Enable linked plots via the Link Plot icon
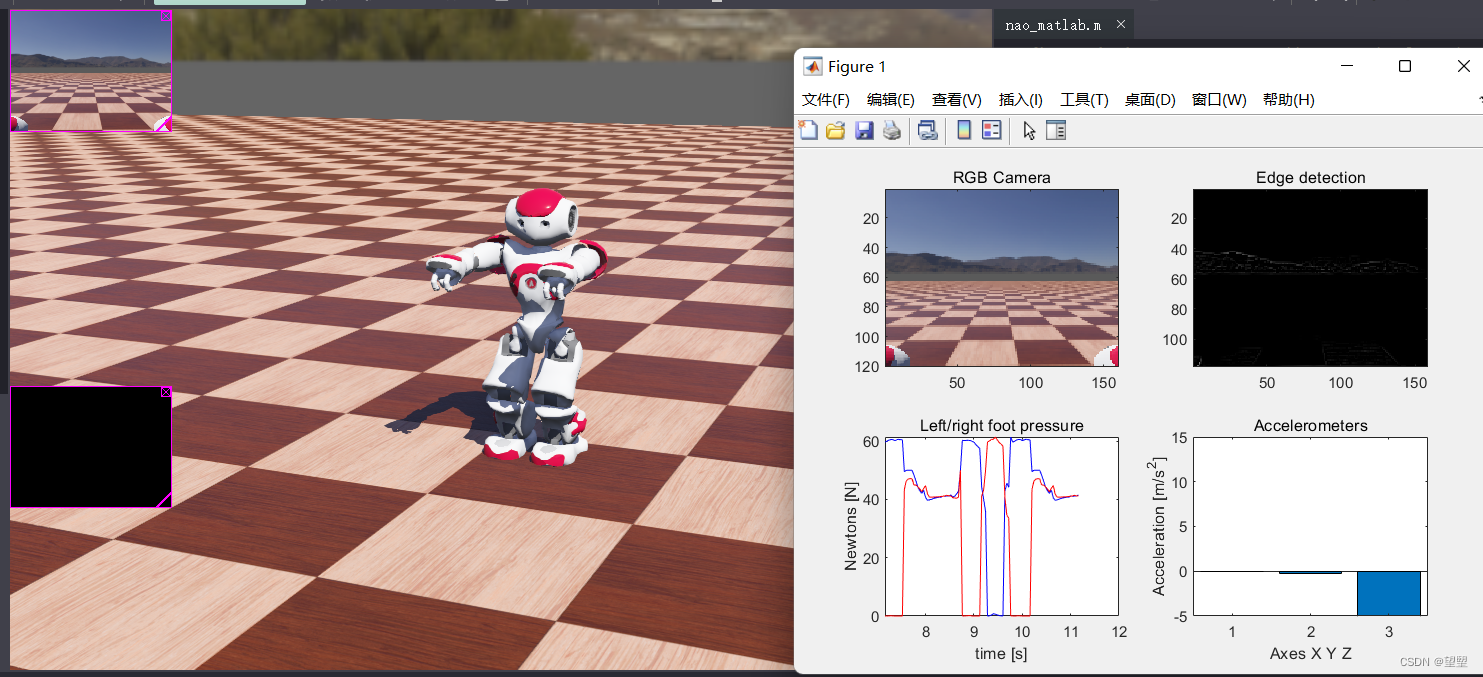This screenshot has width=1483, height=677. click(x=927, y=130)
